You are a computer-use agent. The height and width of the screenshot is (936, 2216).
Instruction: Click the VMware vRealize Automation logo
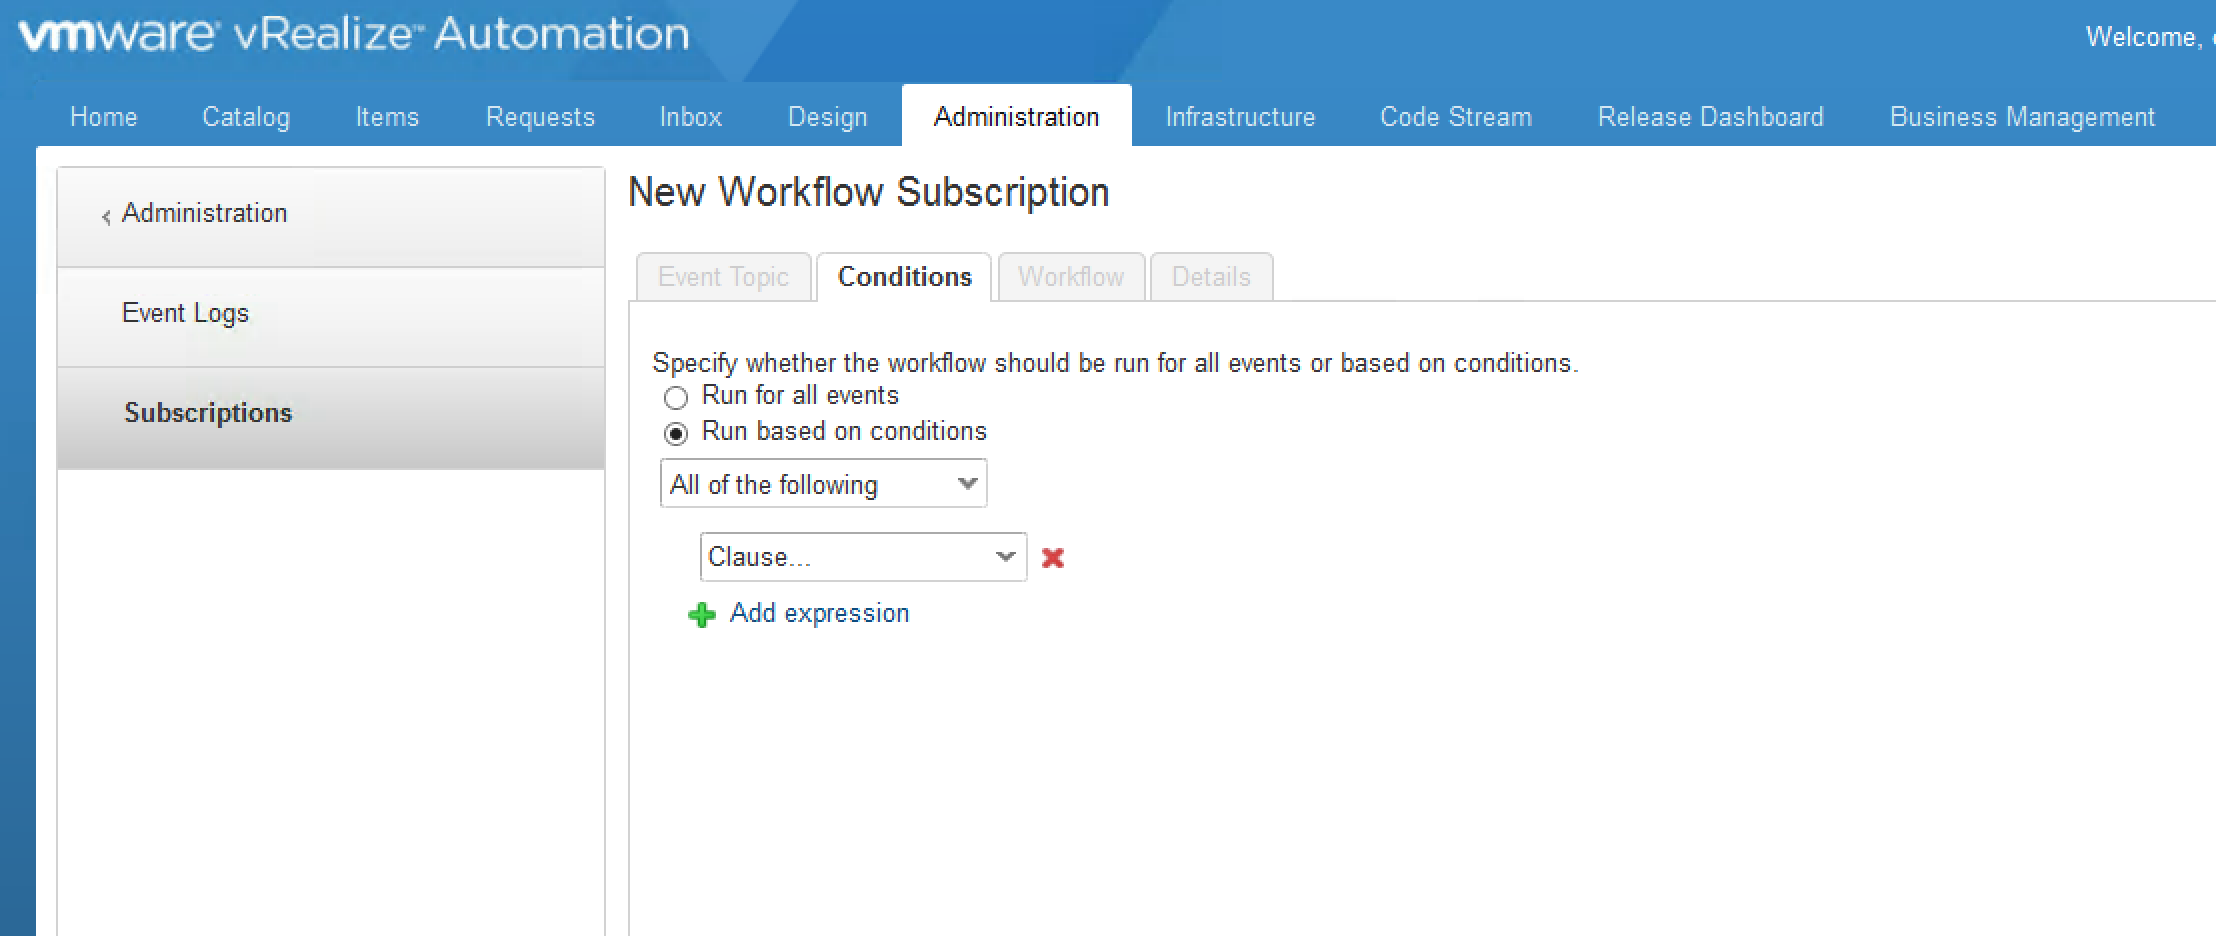click(x=354, y=34)
